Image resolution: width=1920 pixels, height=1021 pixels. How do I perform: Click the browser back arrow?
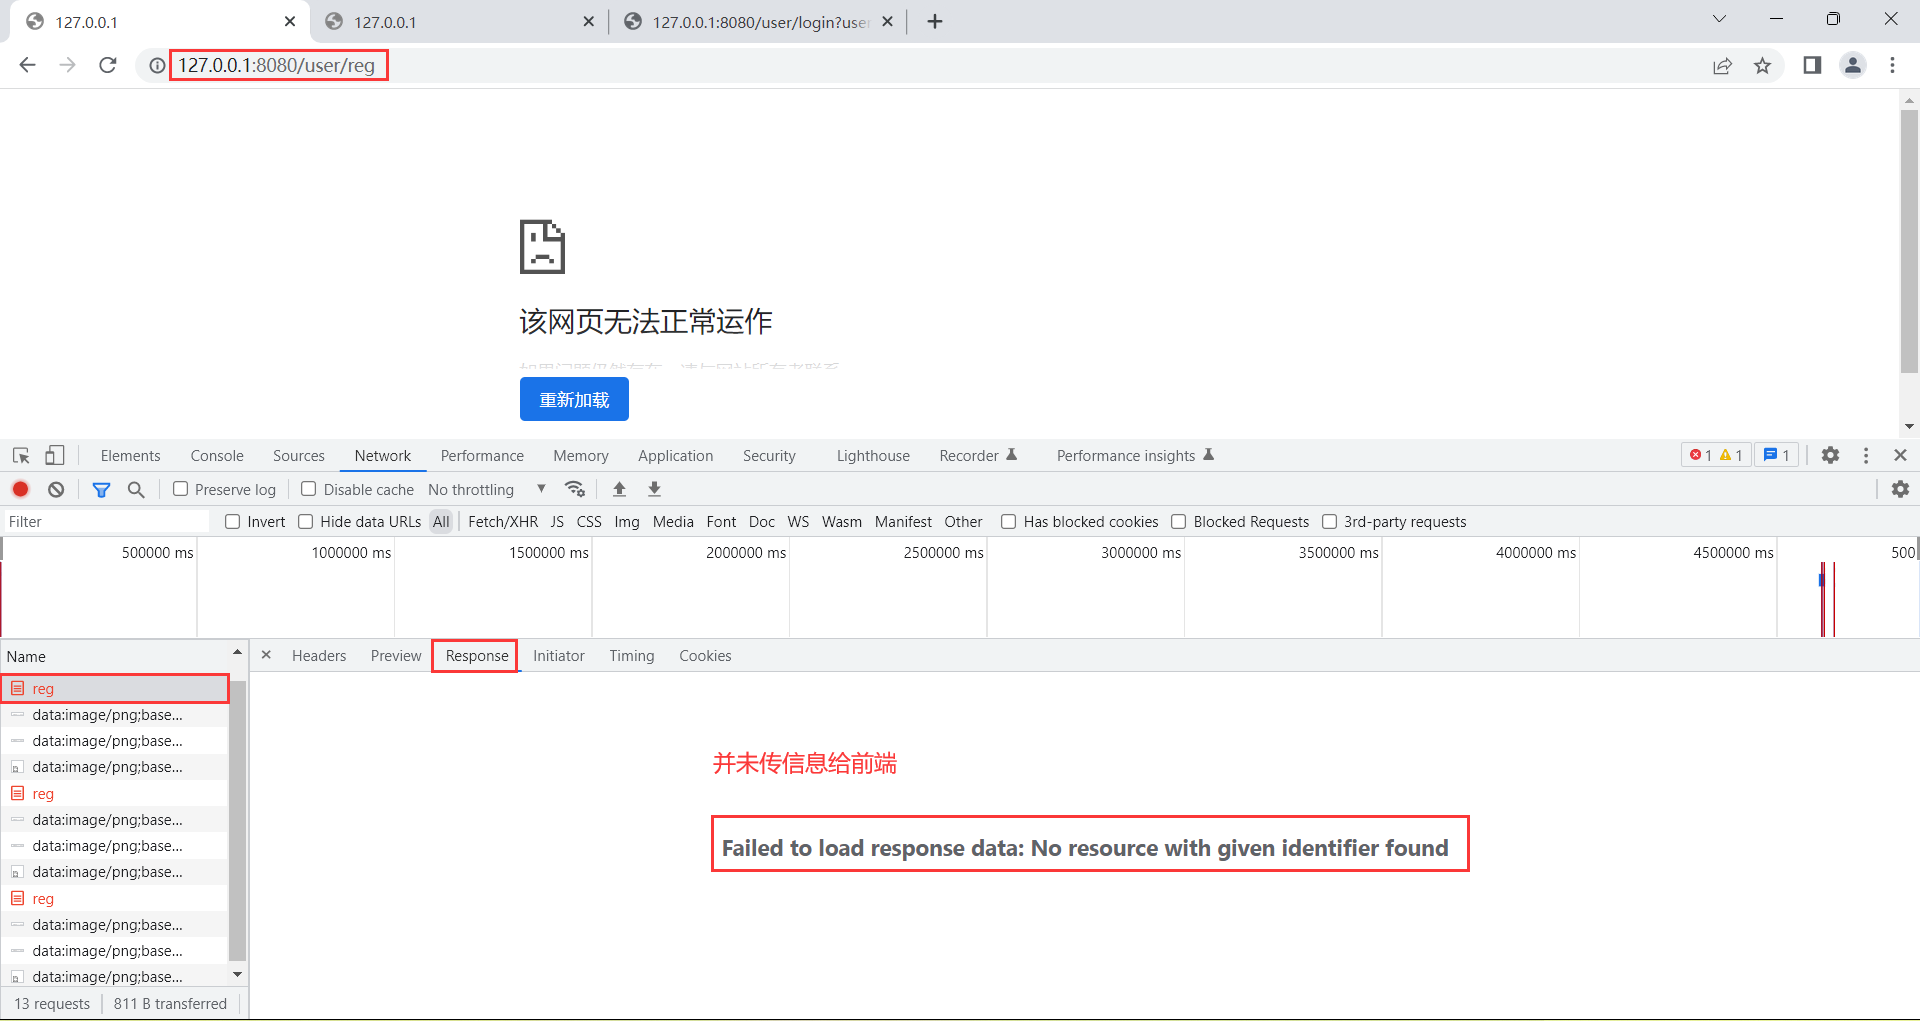[x=27, y=65]
